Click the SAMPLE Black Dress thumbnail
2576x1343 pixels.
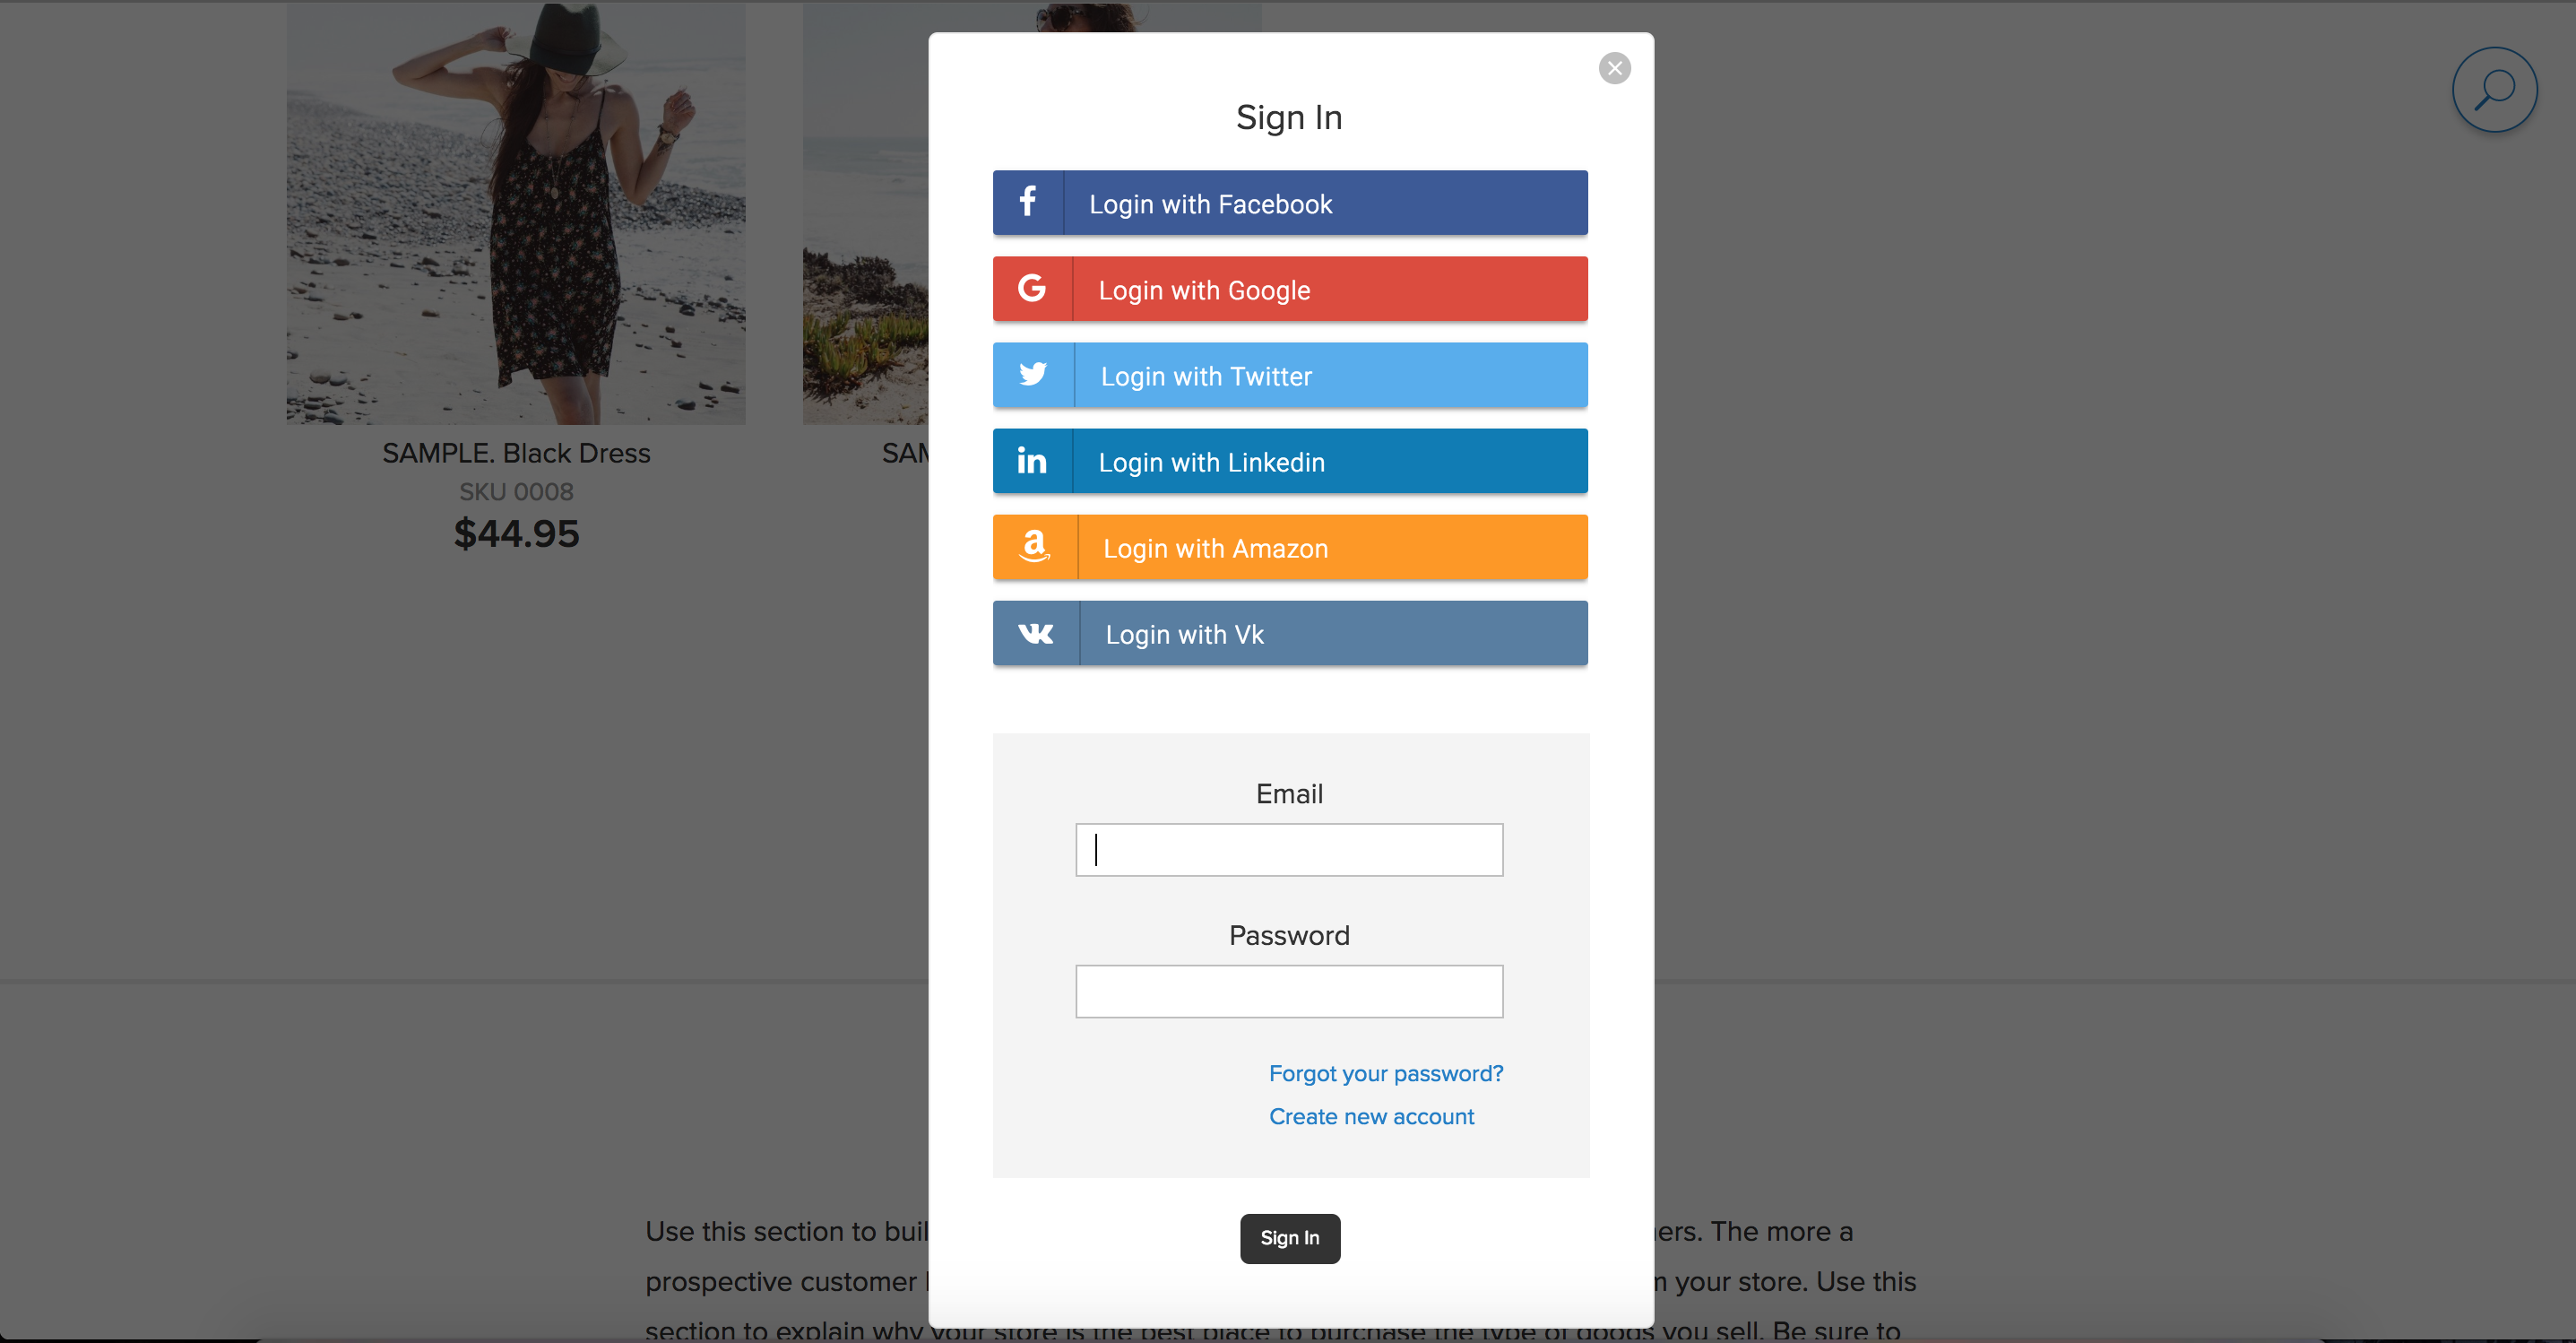pyautogui.click(x=516, y=212)
